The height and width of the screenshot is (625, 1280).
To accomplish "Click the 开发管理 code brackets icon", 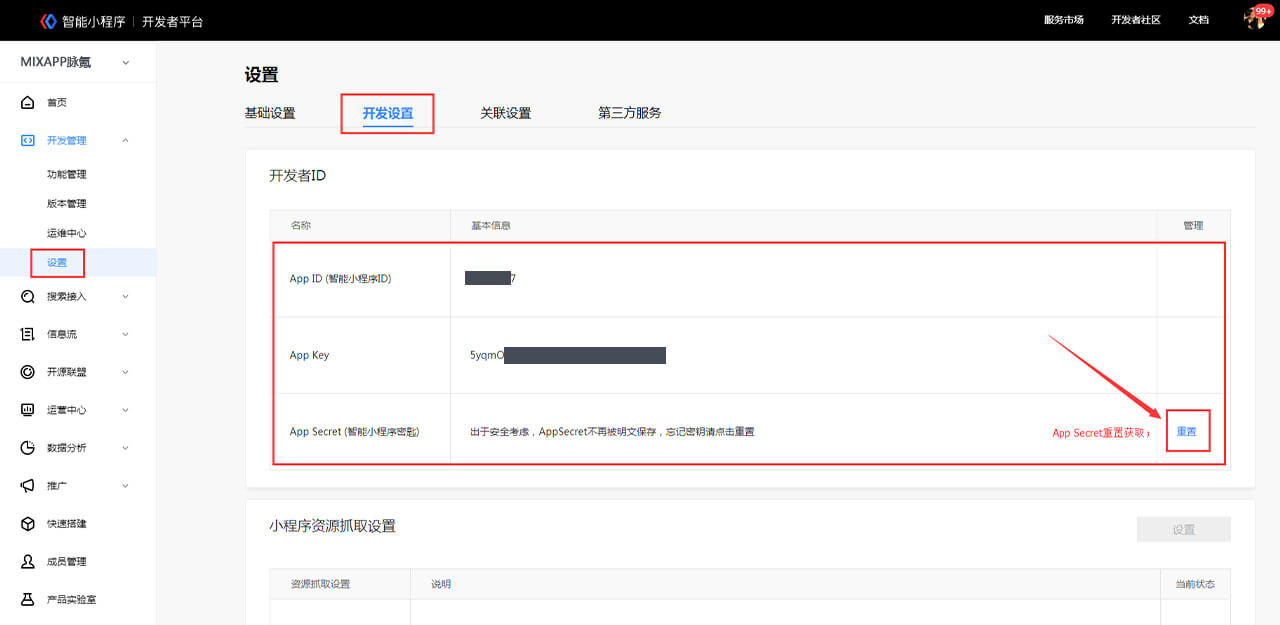I will (x=28, y=140).
